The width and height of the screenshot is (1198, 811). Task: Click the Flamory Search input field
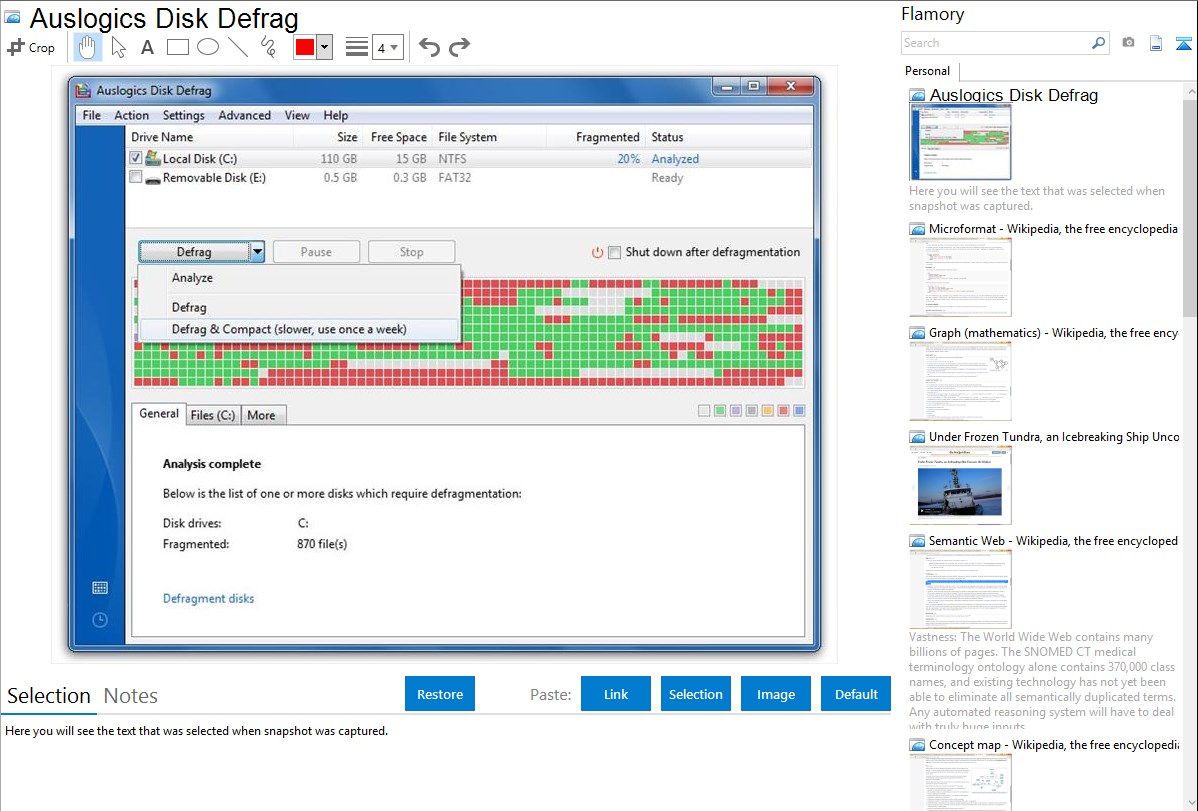pyautogui.click(x=996, y=43)
